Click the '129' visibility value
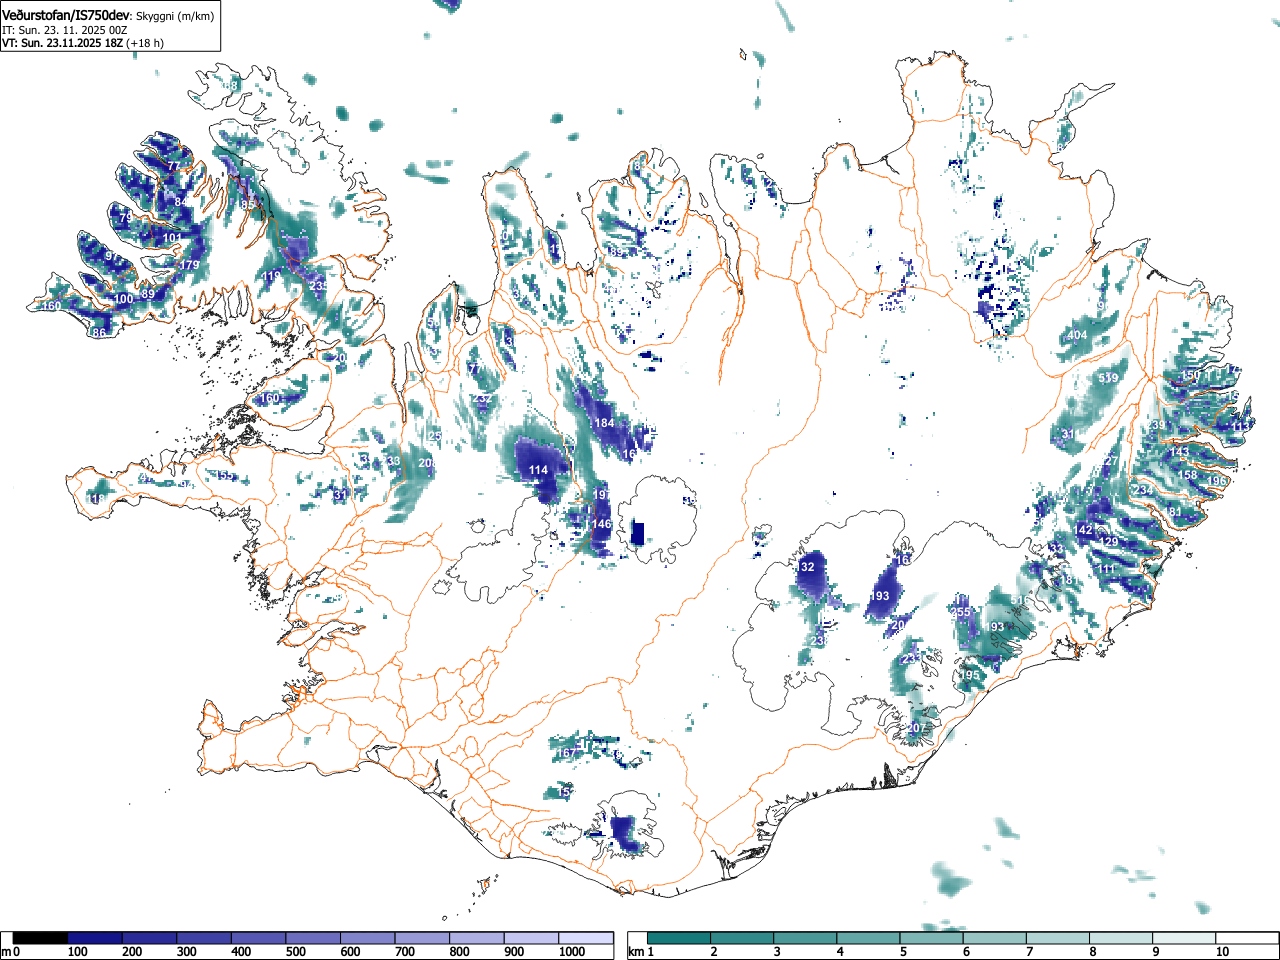Image resolution: width=1280 pixels, height=960 pixels. pos(1109,541)
